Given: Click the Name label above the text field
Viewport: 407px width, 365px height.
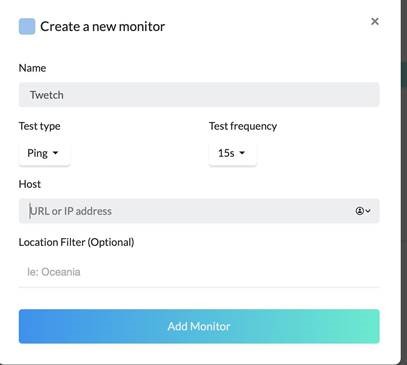Looking at the screenshot, I should [32, 68].
